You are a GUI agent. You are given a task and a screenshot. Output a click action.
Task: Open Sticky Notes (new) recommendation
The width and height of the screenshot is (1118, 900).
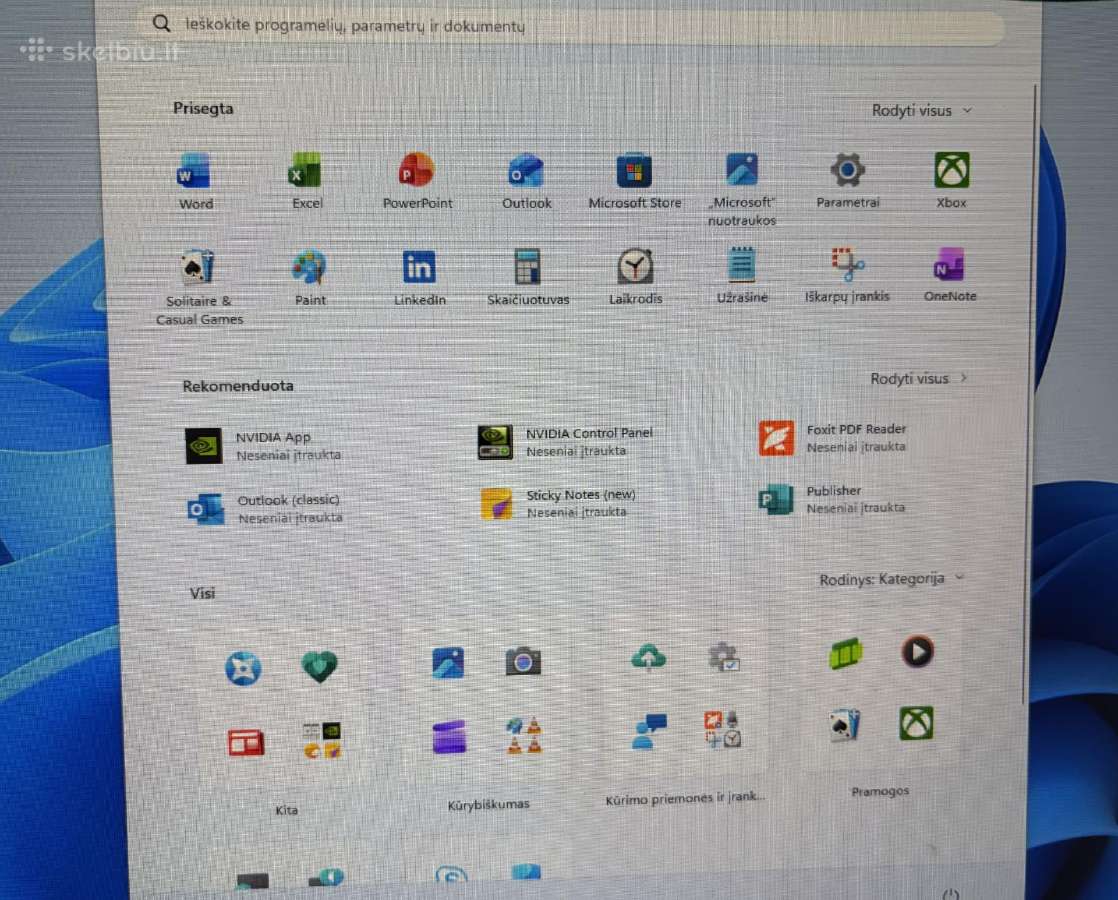click(558, 503)
